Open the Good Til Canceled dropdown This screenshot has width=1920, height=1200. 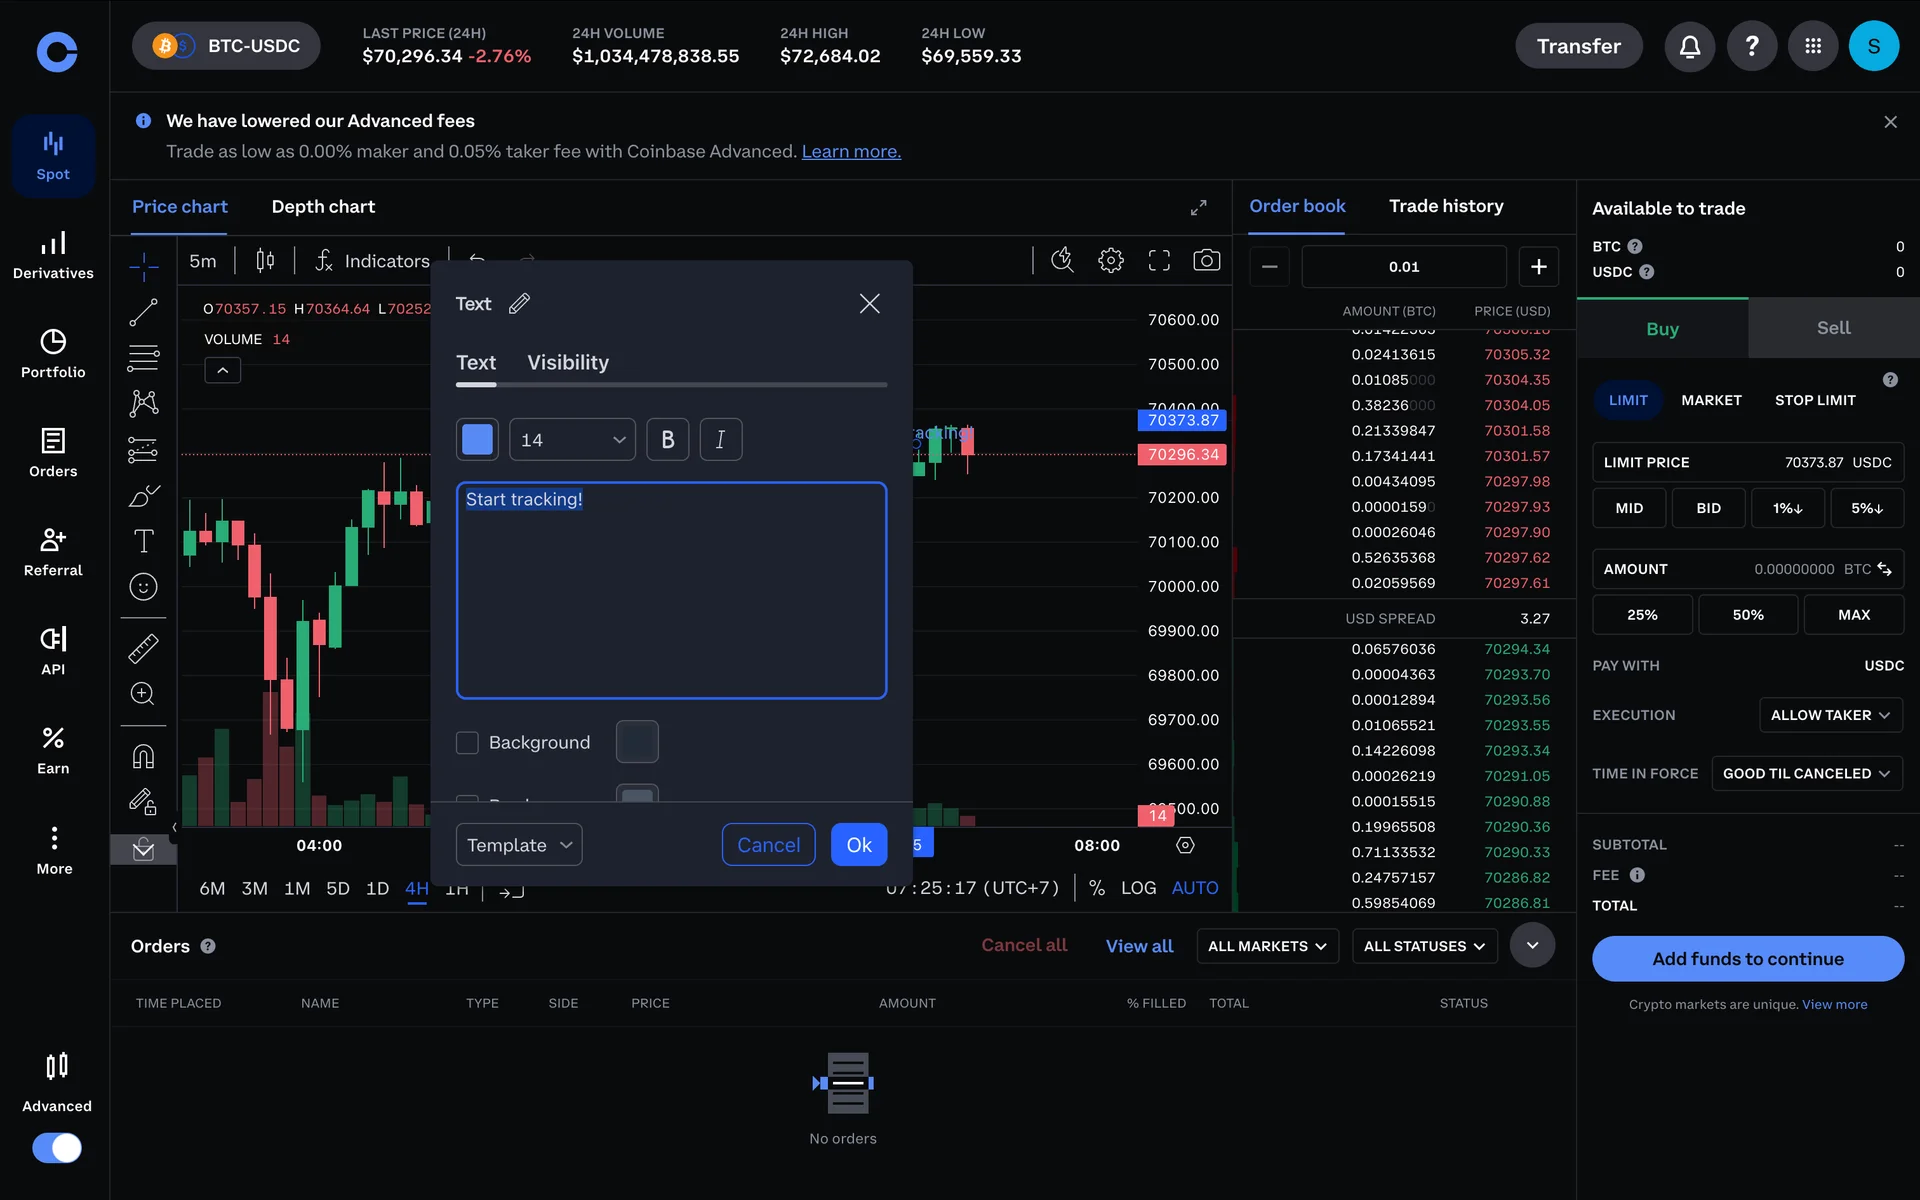[1806, 774]
